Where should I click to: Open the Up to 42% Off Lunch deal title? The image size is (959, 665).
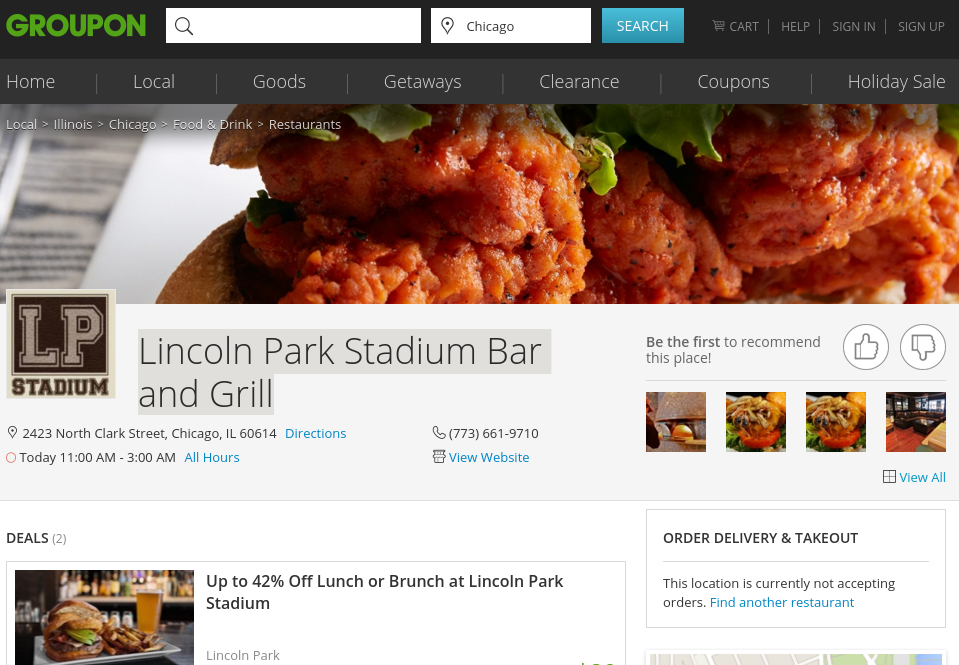[x=384, y=592]
